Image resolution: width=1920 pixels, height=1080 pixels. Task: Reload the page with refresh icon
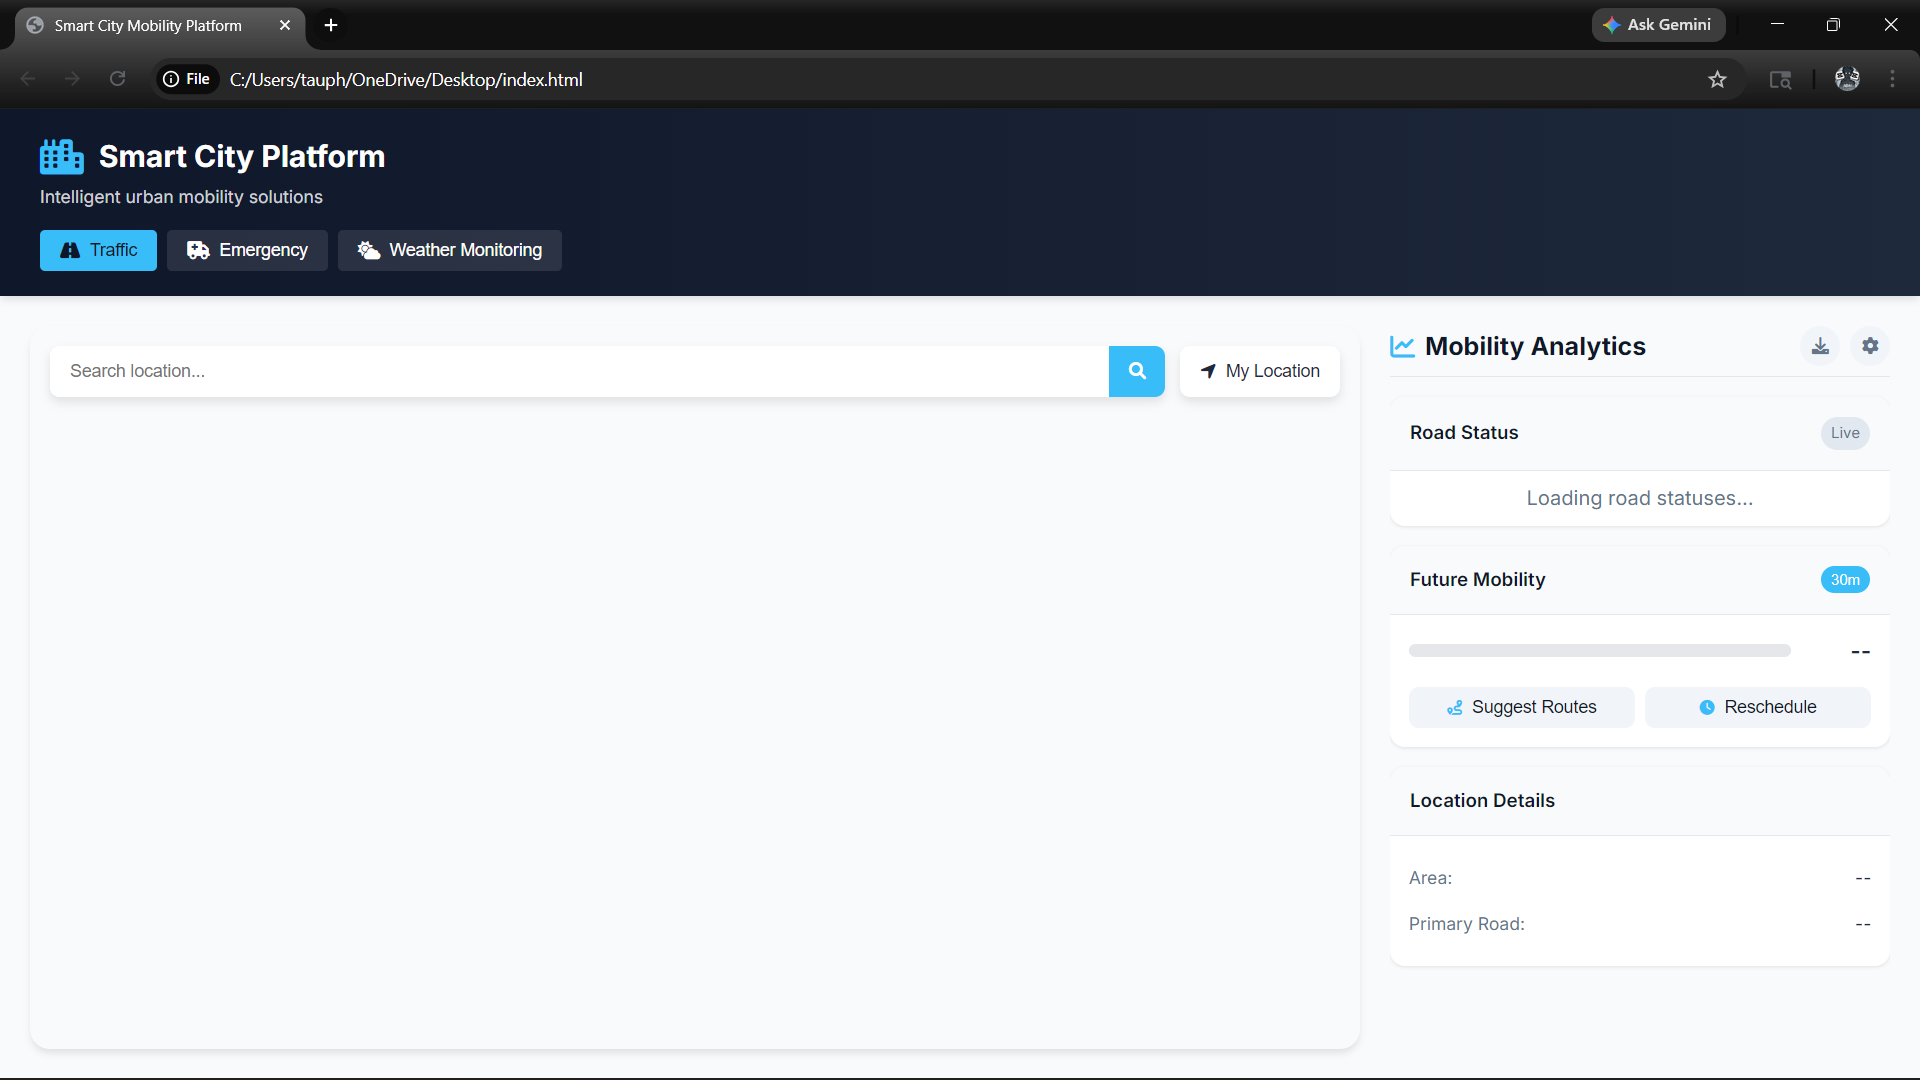click(118, 79)
